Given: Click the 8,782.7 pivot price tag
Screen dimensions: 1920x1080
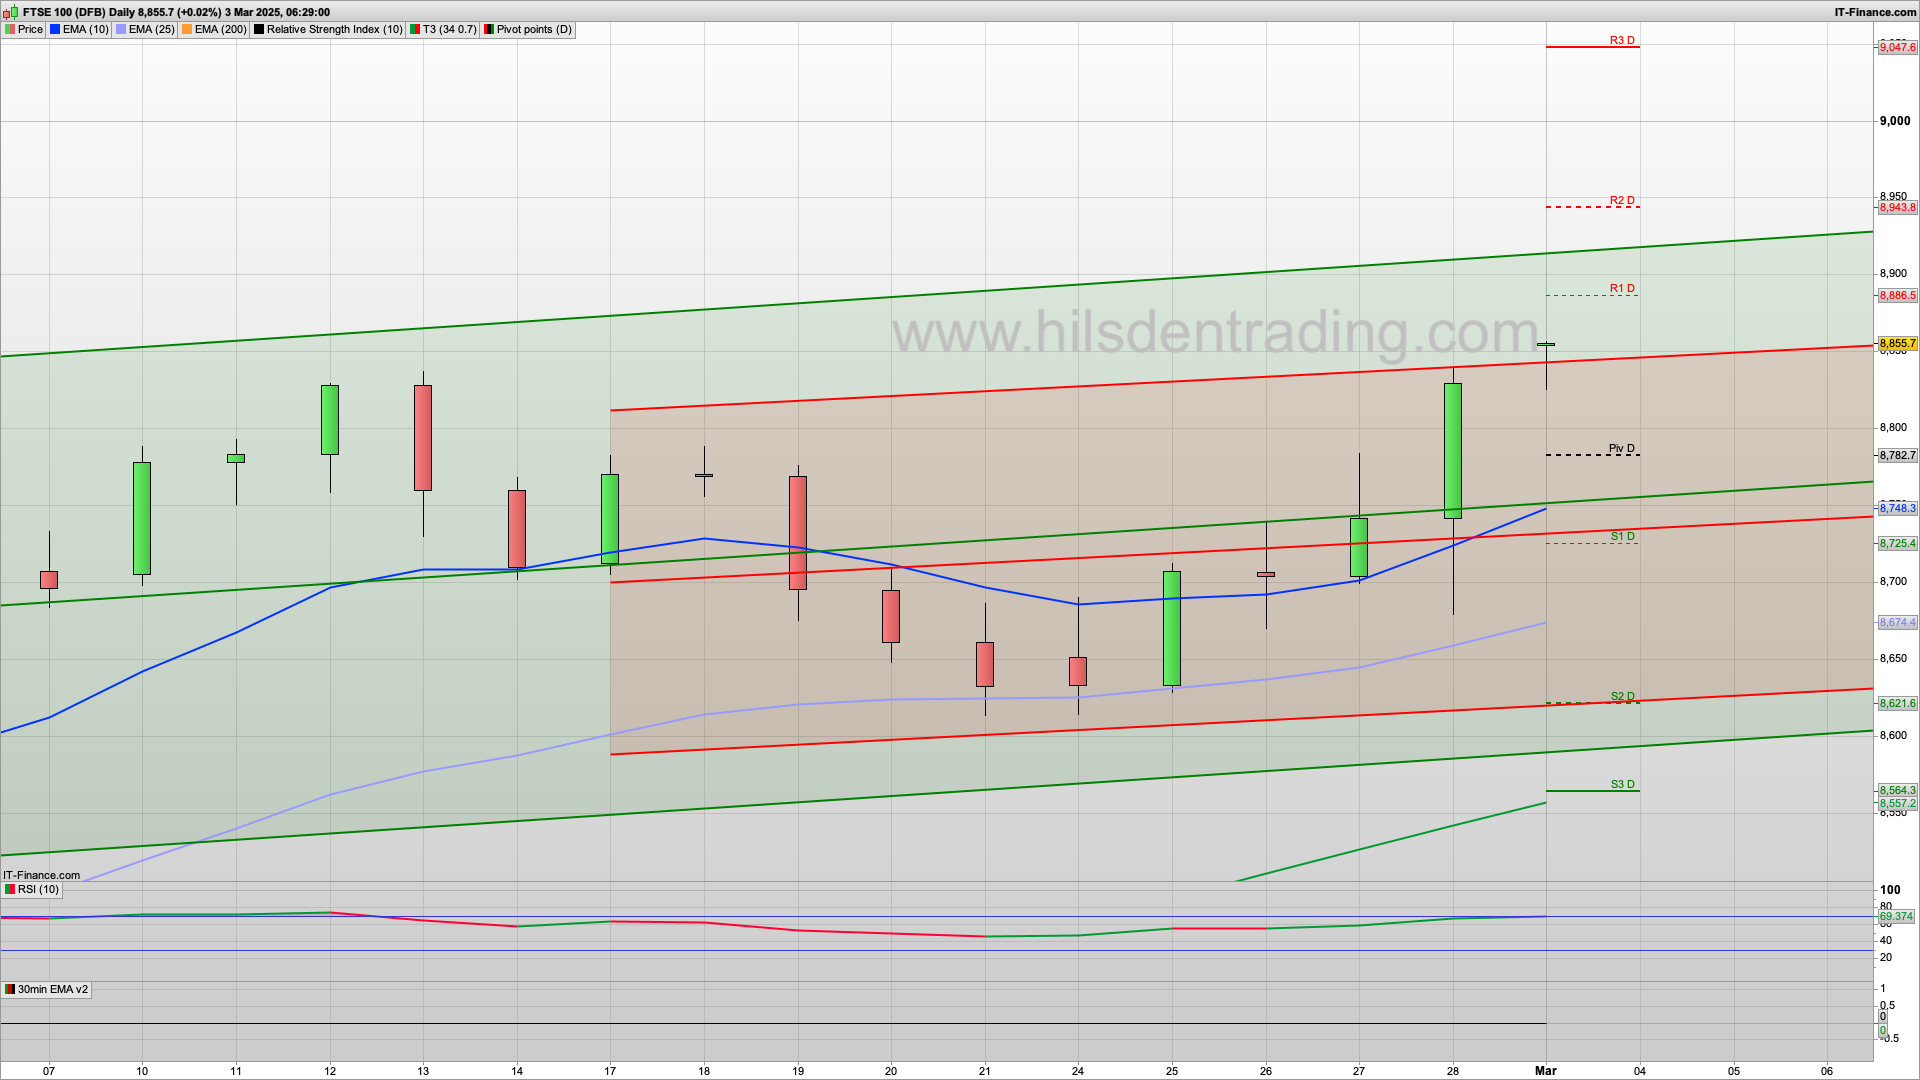Looking at the screenshot, I should [x=1897, y=456].
